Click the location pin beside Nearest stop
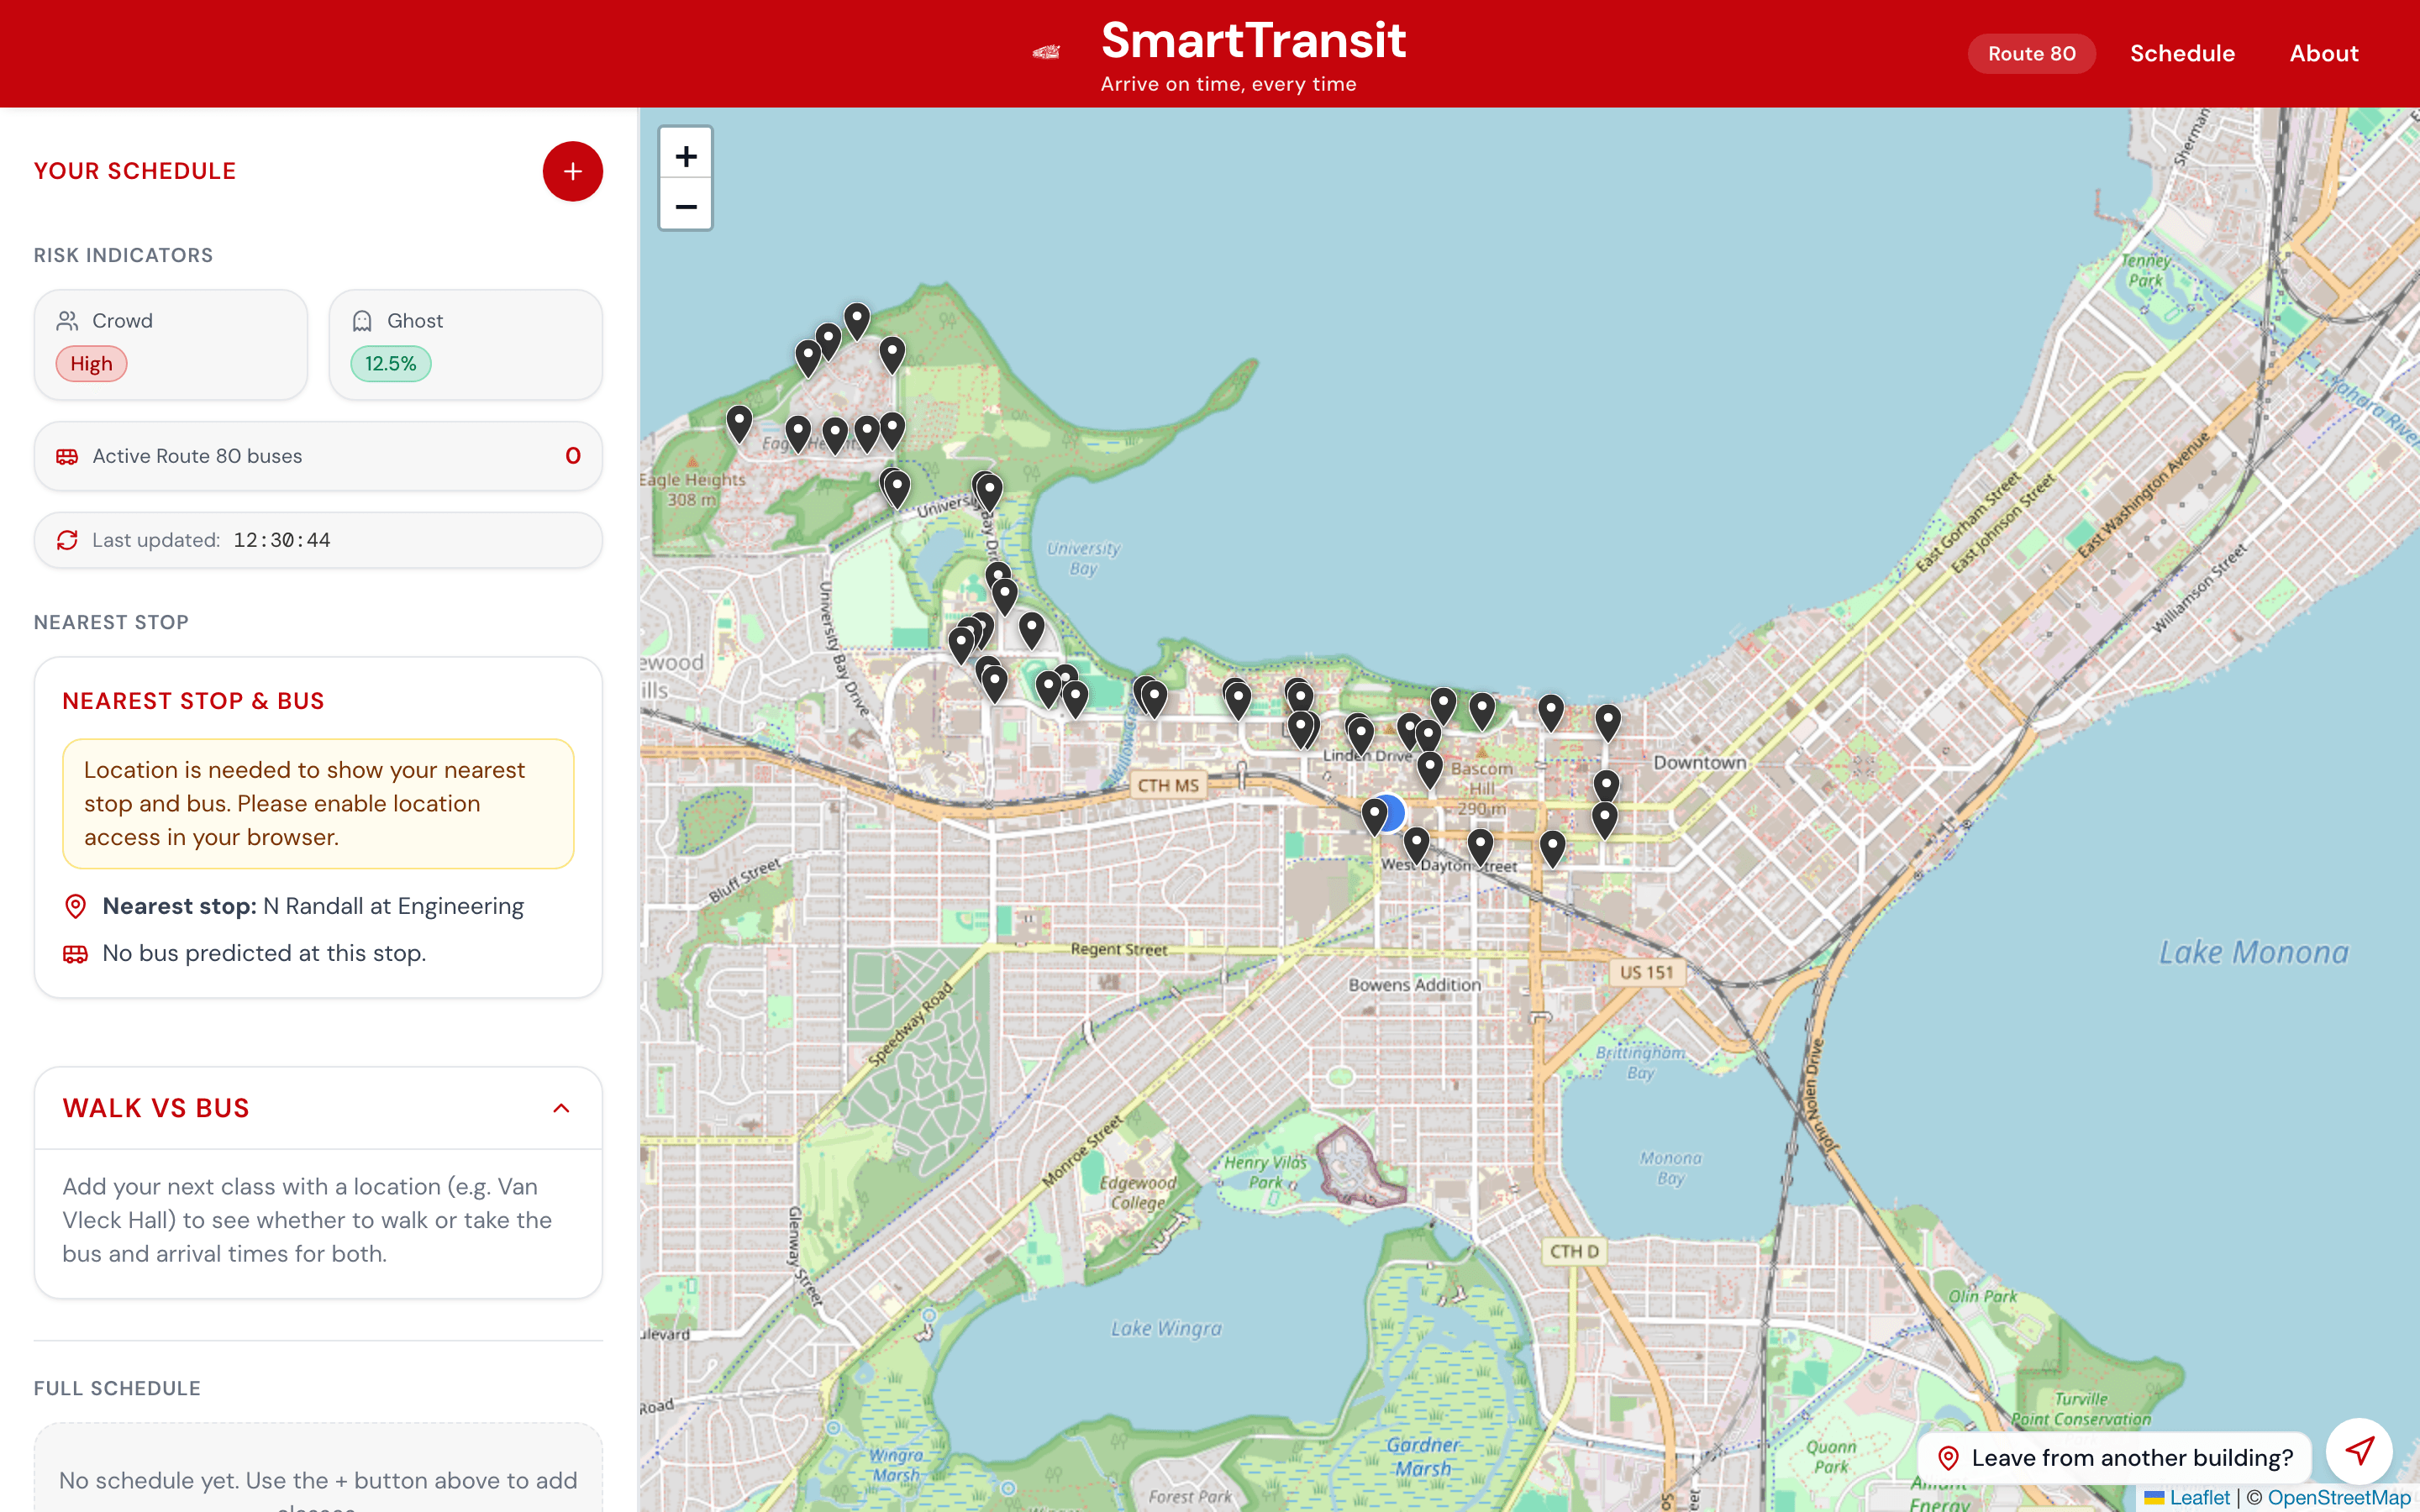 (x=75, y=906)
